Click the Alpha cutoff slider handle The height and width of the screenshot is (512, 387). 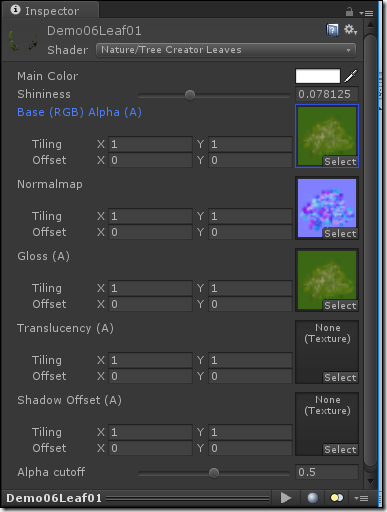pos(214,473)
